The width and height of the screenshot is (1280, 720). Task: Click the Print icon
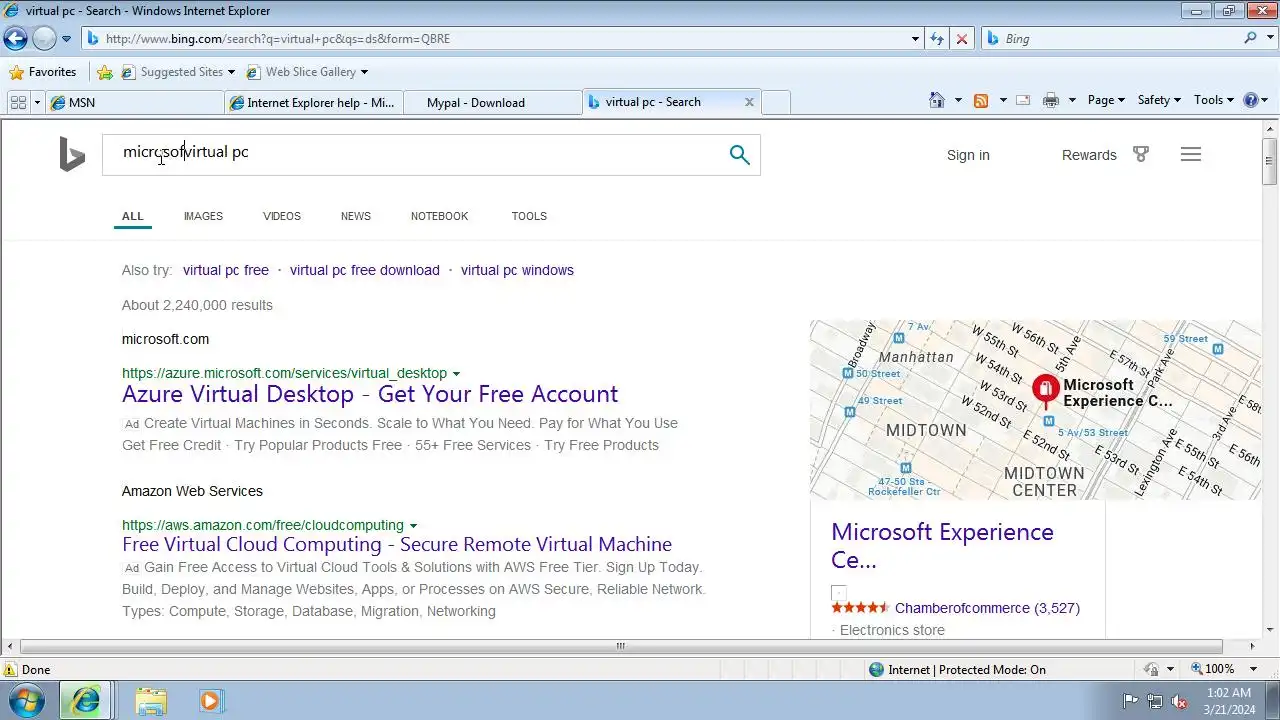[x=1050, y=100]
